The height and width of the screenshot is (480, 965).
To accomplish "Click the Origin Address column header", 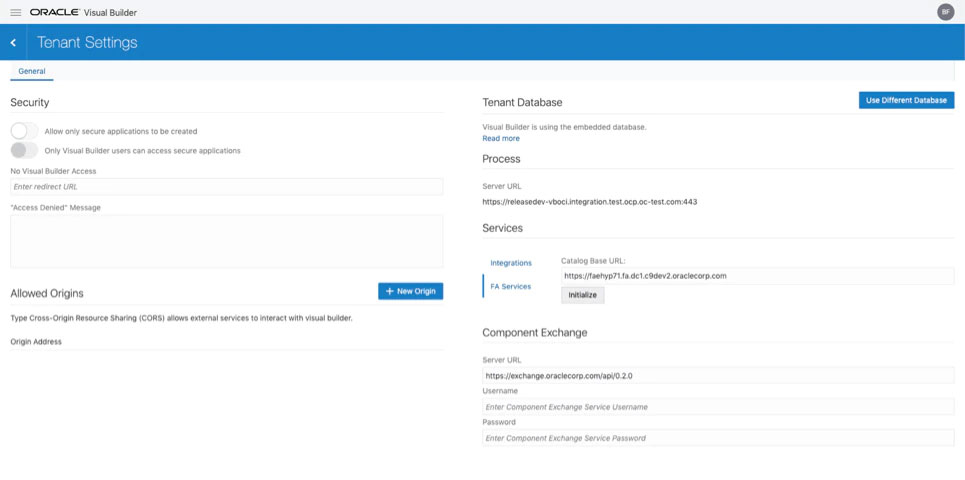I will pos(36,342).
